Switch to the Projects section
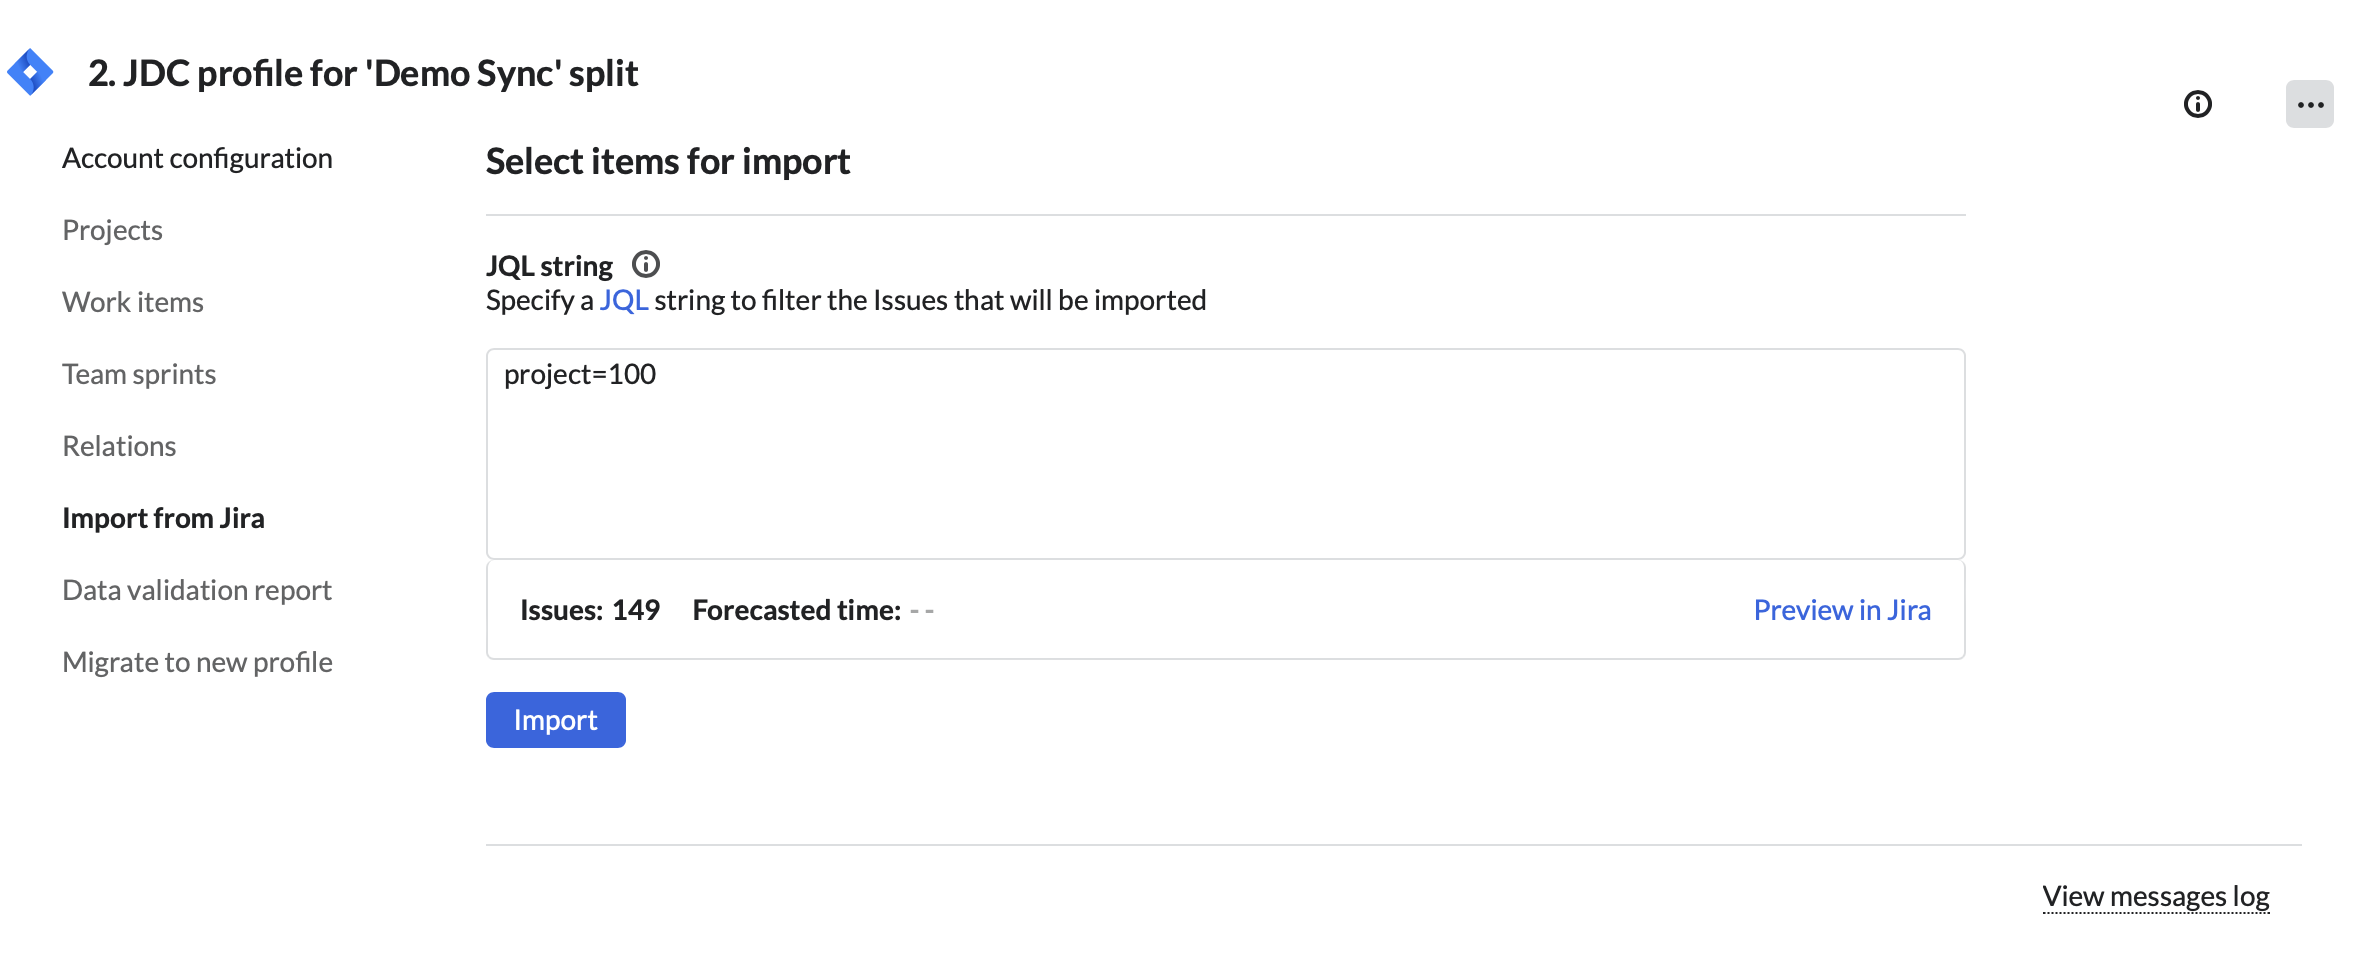The height and width of the screenshot is (978, 2376). pos(112,230)
